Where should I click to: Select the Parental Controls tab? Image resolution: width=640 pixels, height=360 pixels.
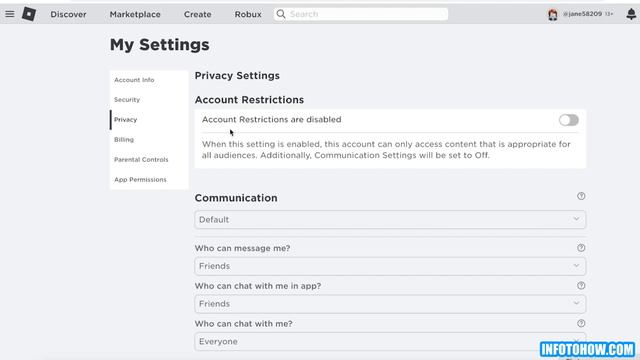tap(149, 160)
